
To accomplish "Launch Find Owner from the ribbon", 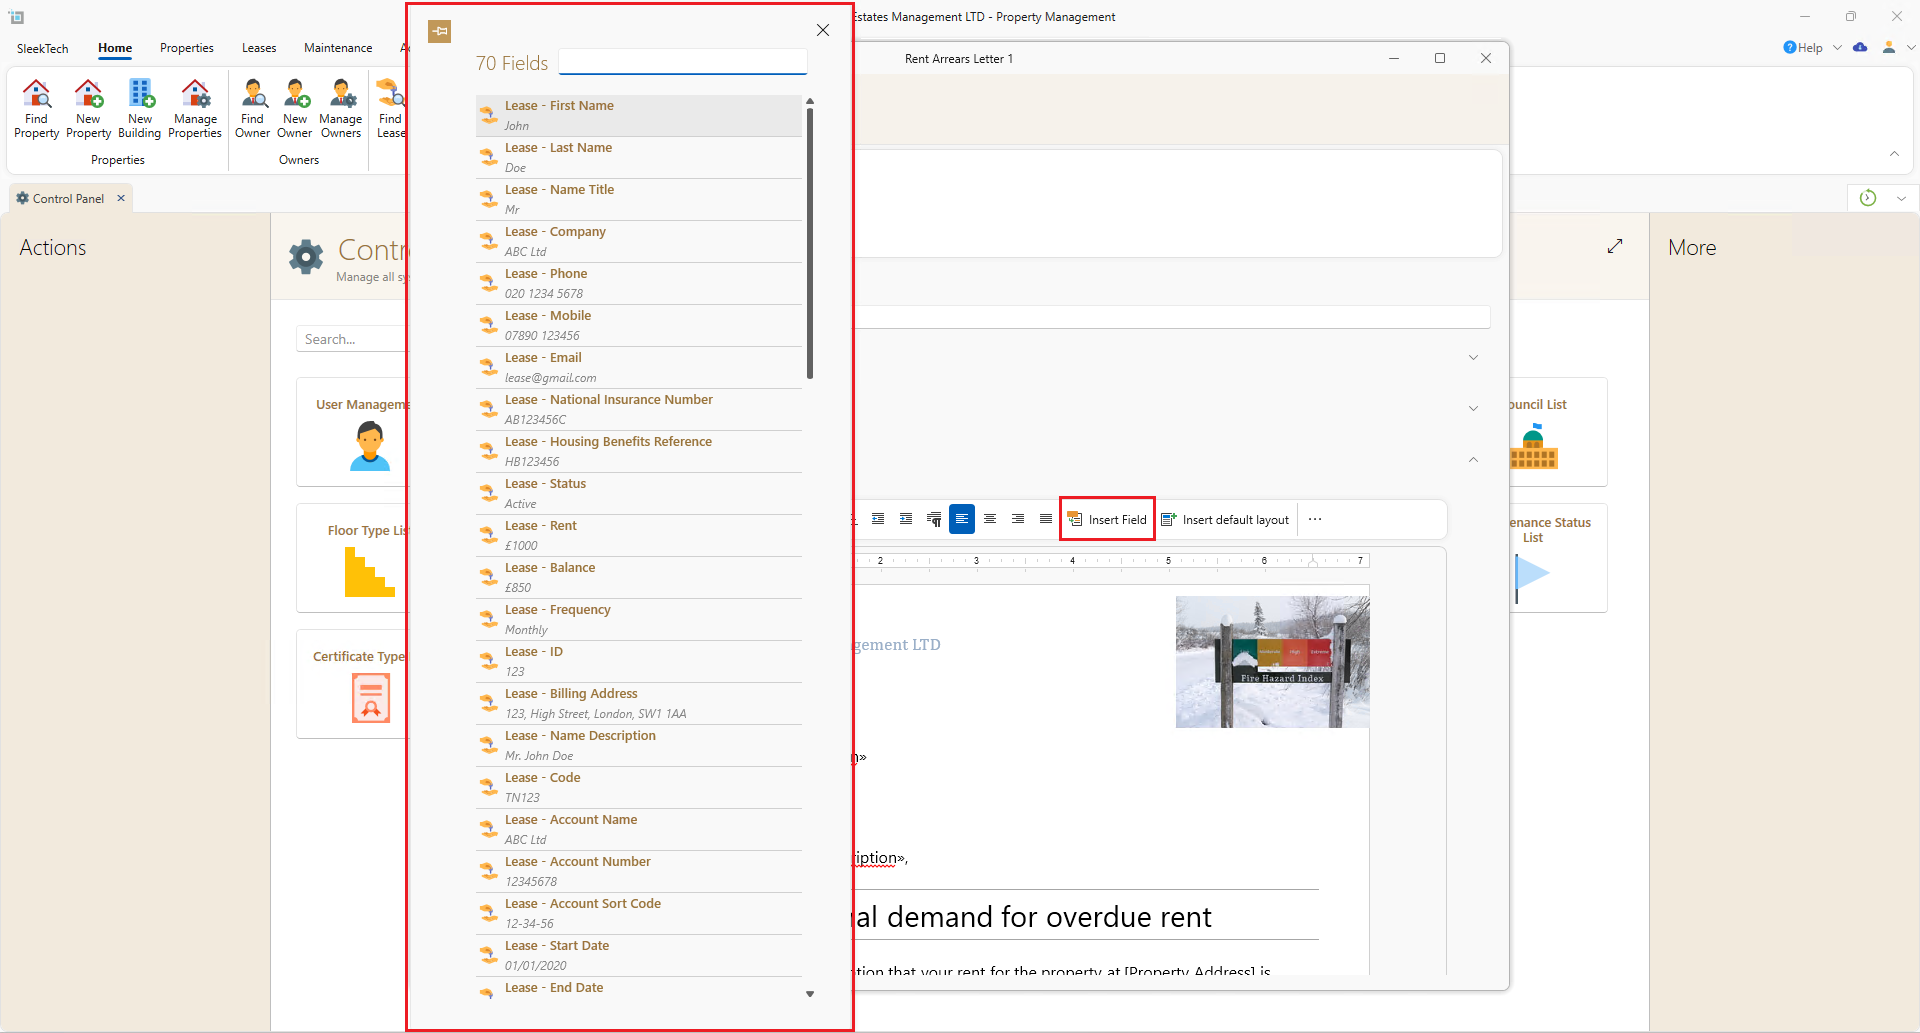I will pos(253,109).
